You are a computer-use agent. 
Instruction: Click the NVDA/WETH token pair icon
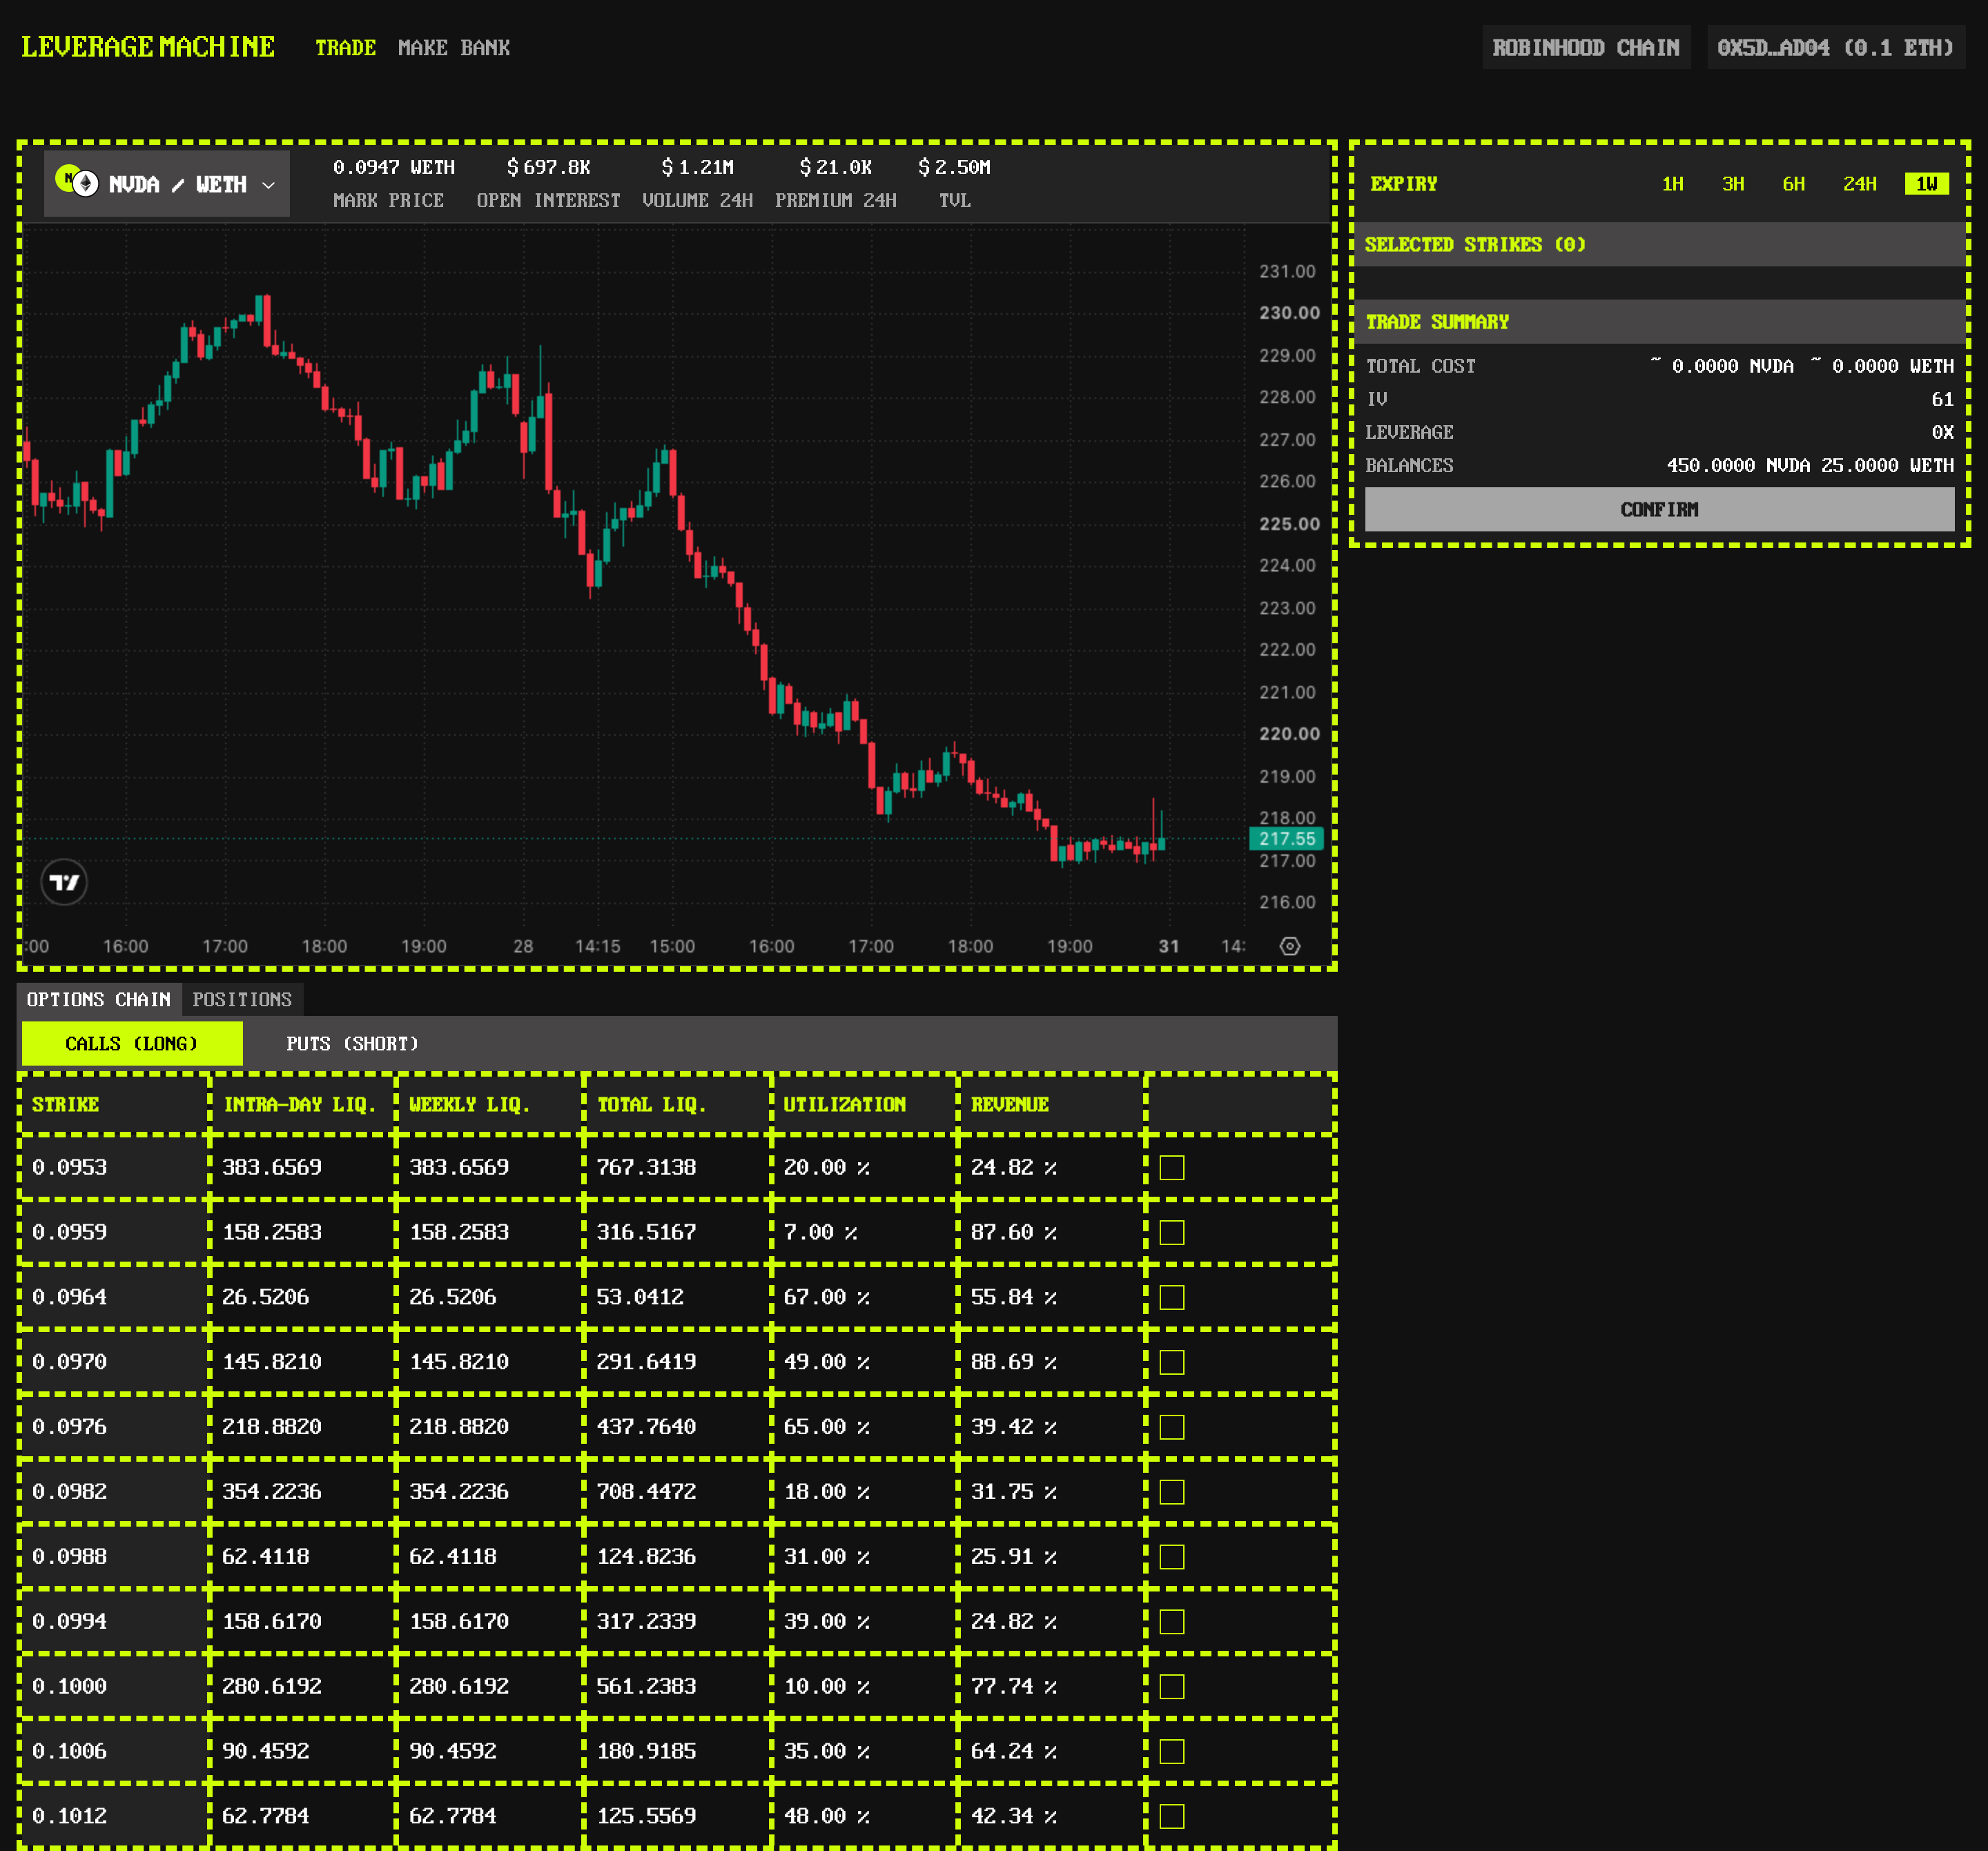tap(77, 182)
